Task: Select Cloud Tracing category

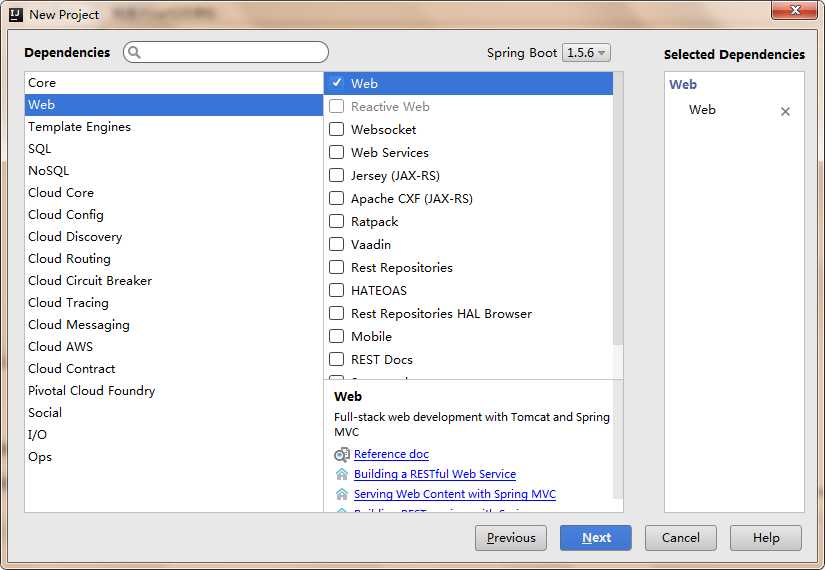Action: [174, 303]
